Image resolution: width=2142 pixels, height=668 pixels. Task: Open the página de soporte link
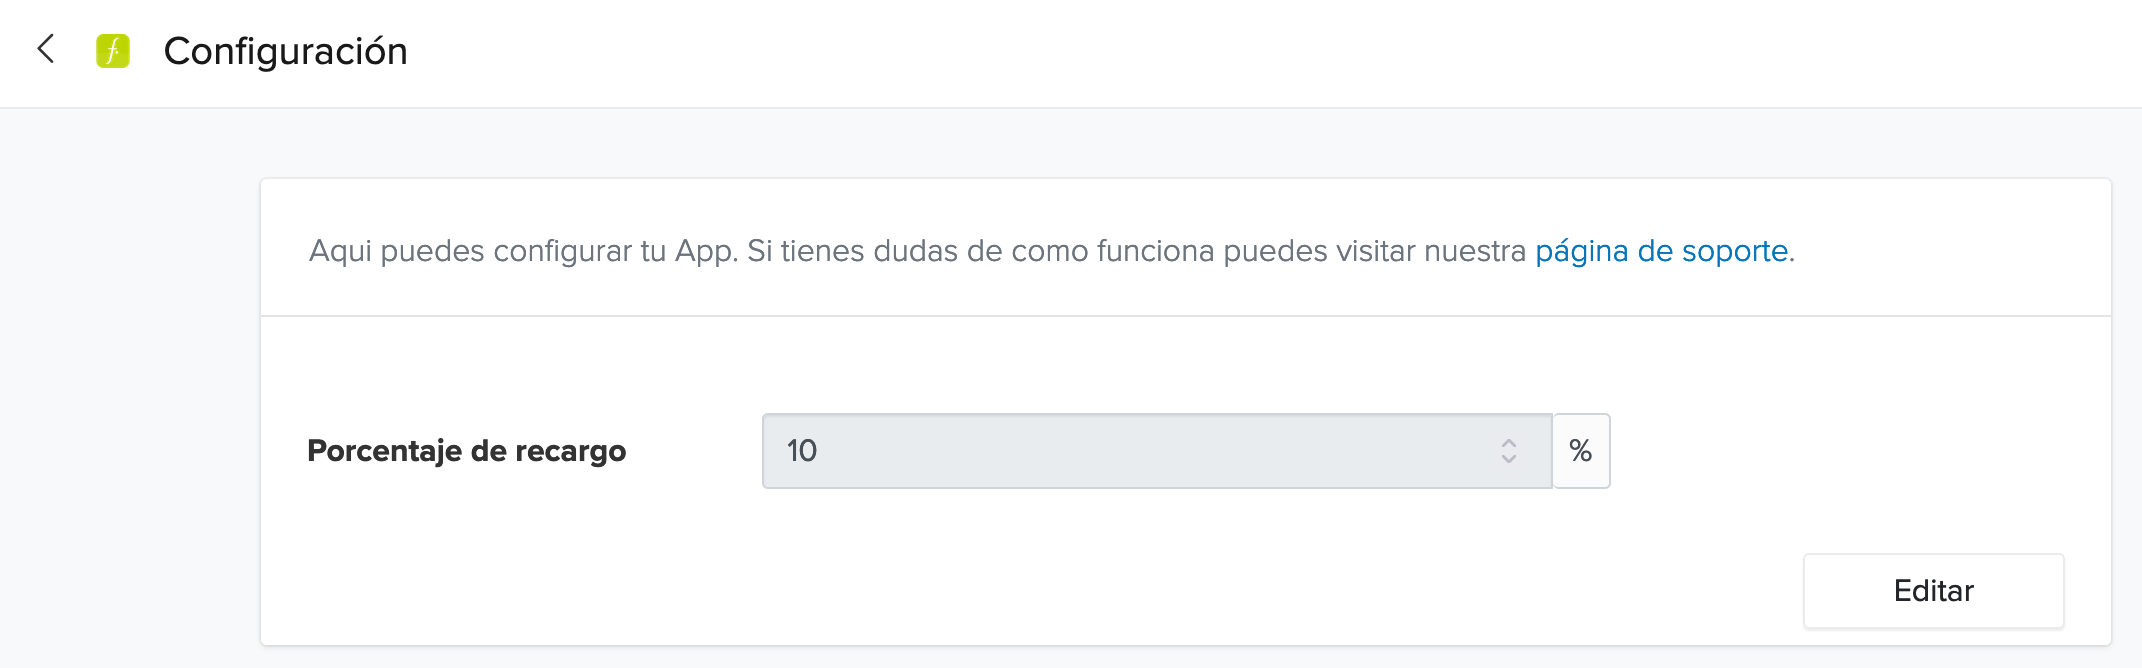[x=1662, y=251]
